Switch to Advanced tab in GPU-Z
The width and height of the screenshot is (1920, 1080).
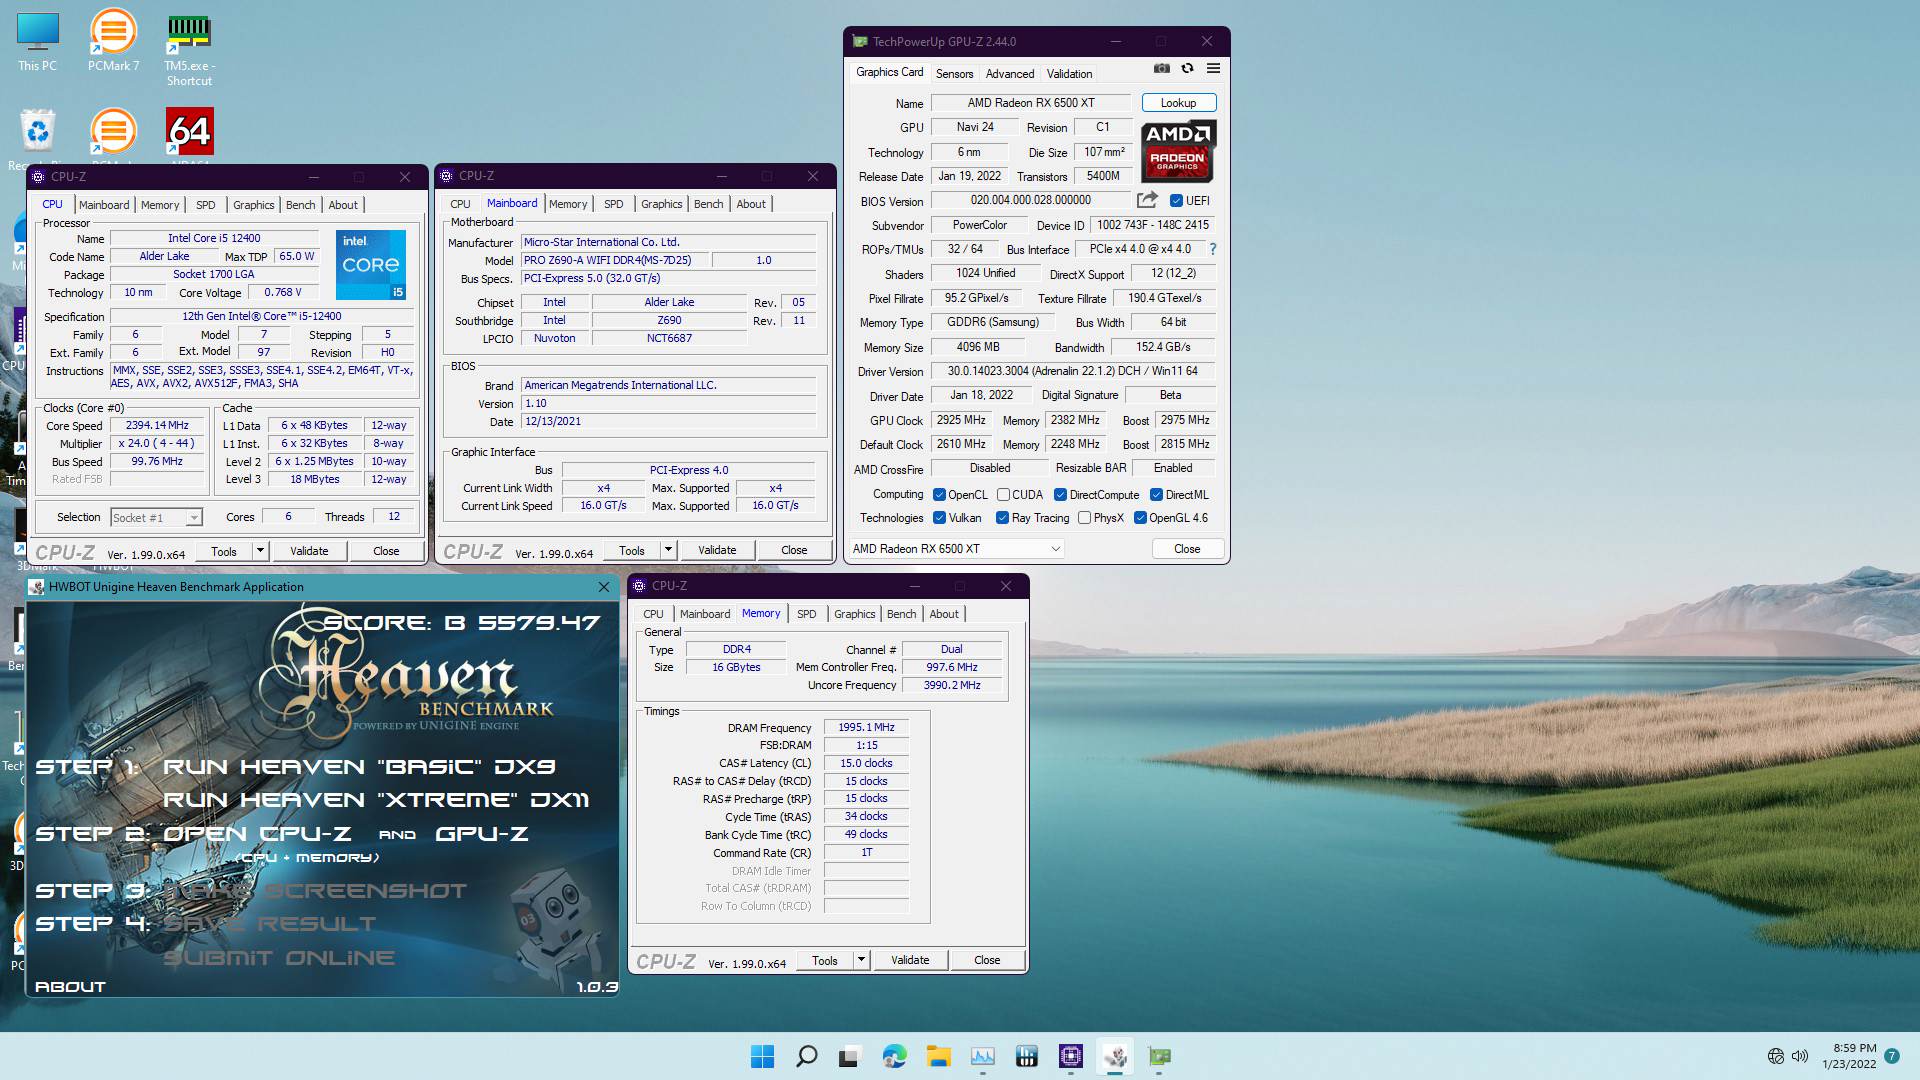tap(1010, 74)
